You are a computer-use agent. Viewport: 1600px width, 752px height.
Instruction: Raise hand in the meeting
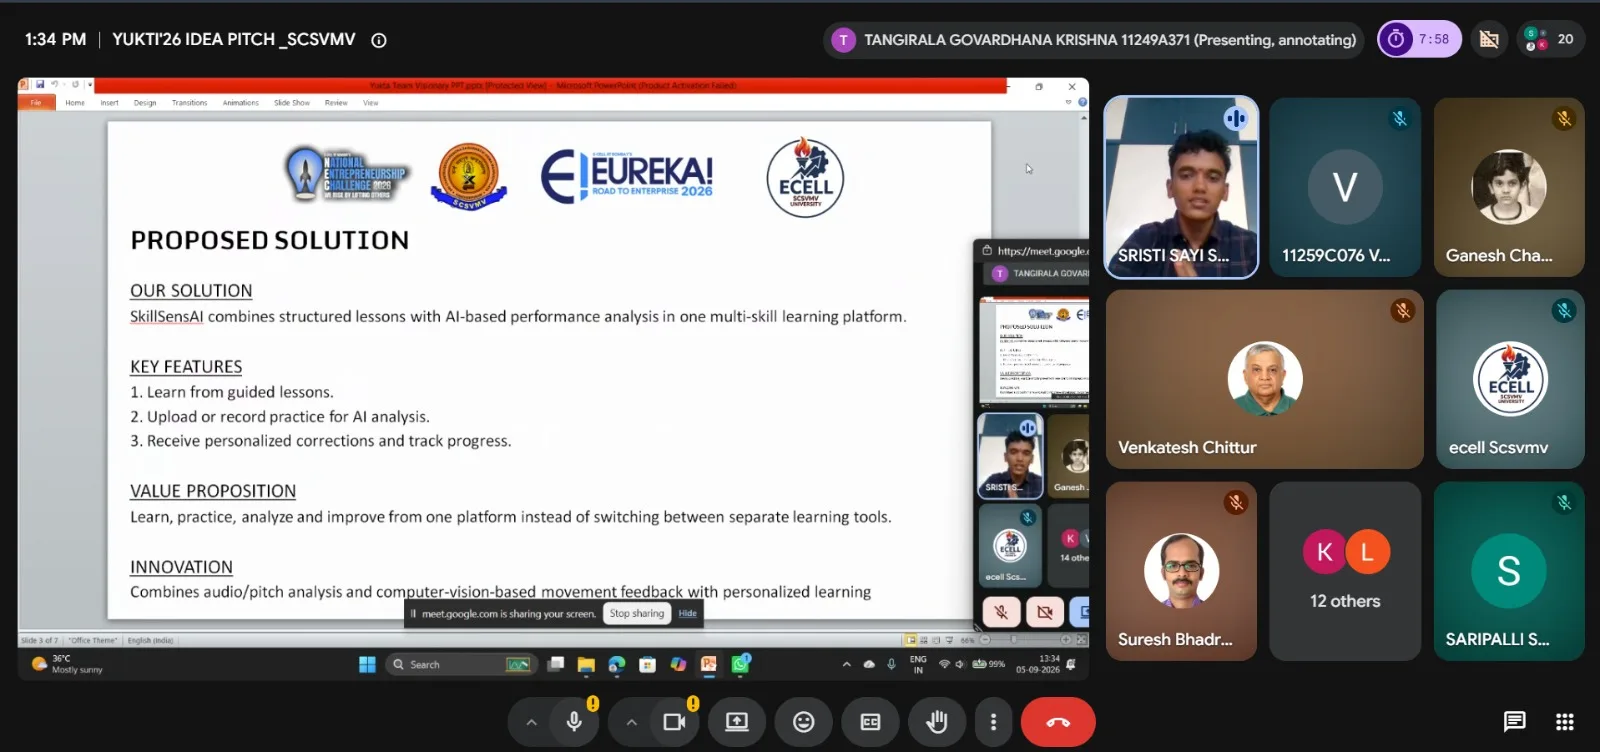937,721
